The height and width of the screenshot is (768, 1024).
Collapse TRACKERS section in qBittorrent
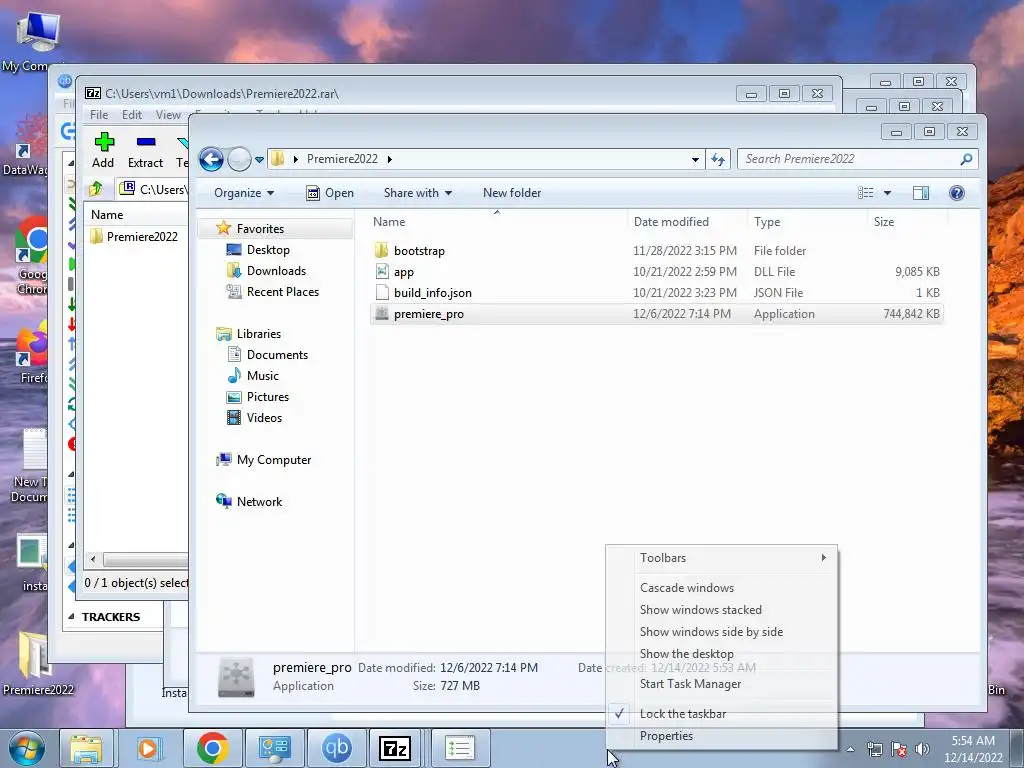pos(71,616)
